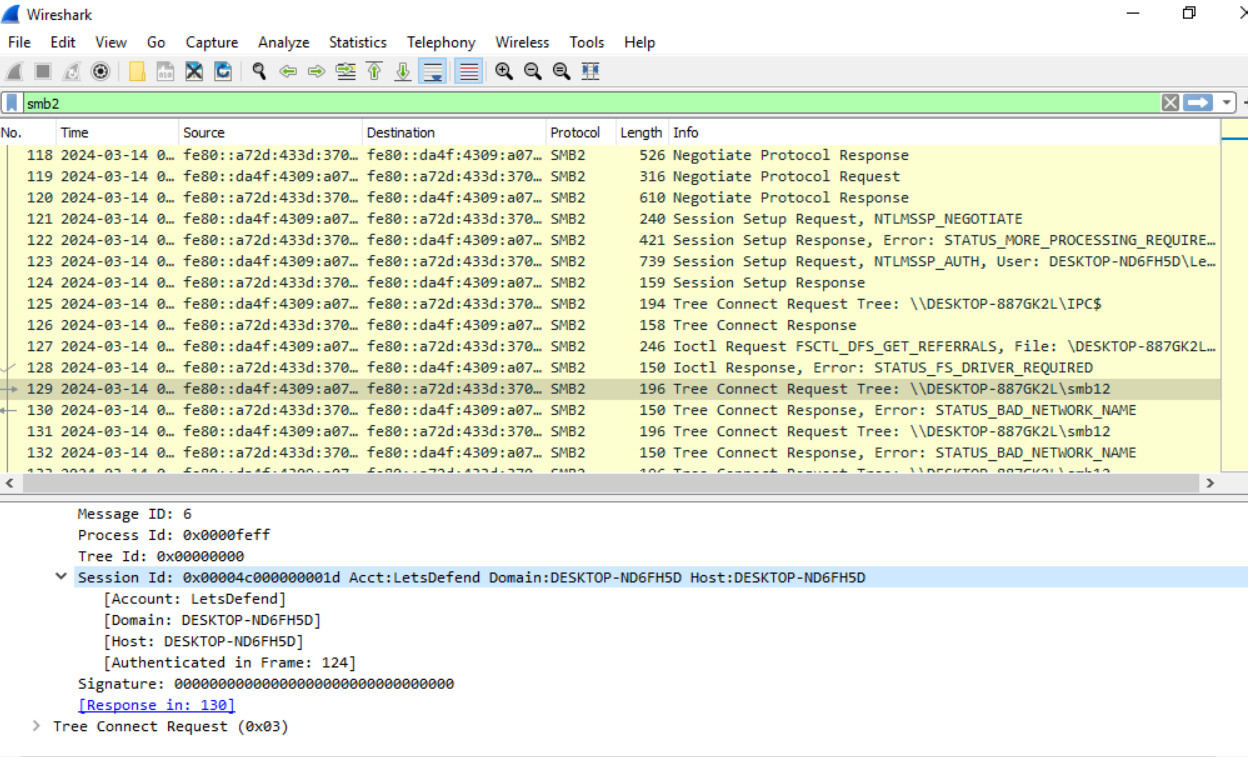Open the capture options gear icon
The image size is (1248, 757).
100,72
